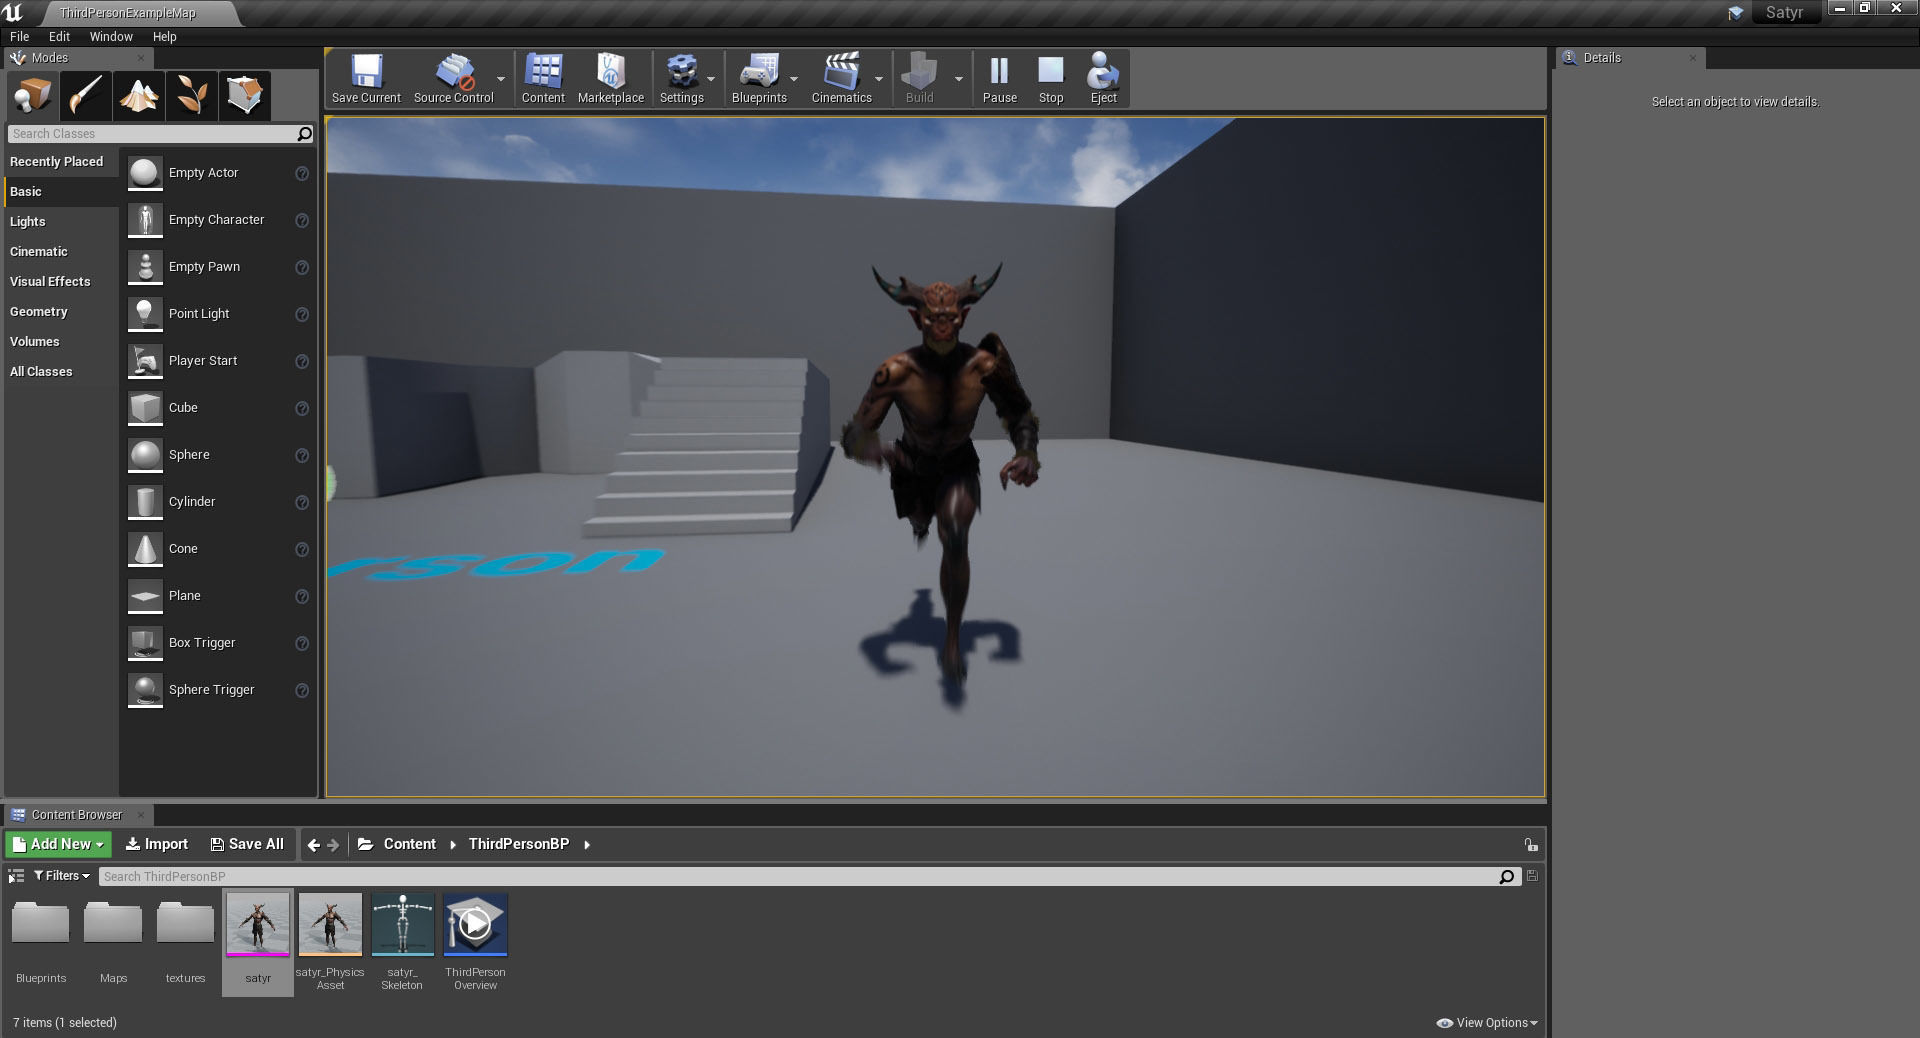Viewport: 1920px width, 1038px height.
Task: Go forward in Content Browser history
Action: point(334,845)
